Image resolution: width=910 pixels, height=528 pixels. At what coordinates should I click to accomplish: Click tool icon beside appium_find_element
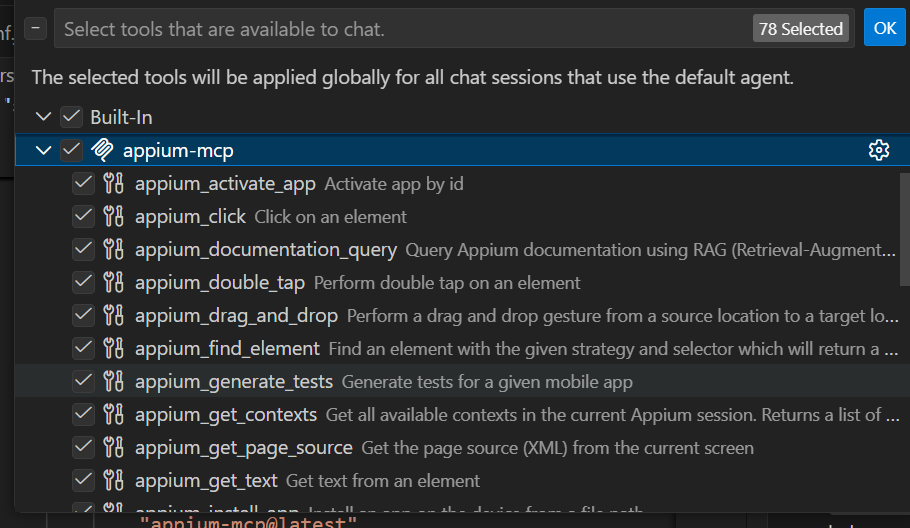click(x=114, y=349)
